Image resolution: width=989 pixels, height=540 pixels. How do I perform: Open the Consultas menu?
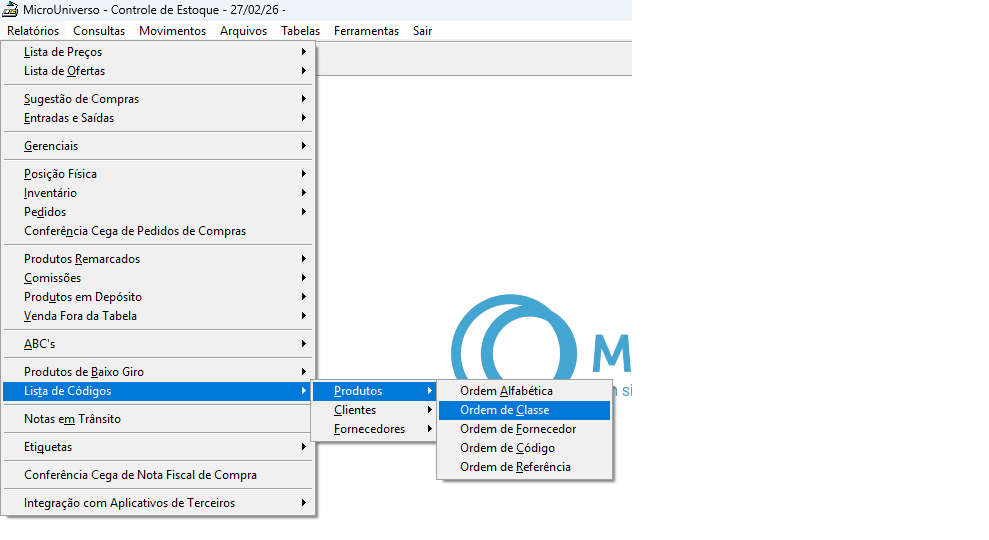pos(99,31)
